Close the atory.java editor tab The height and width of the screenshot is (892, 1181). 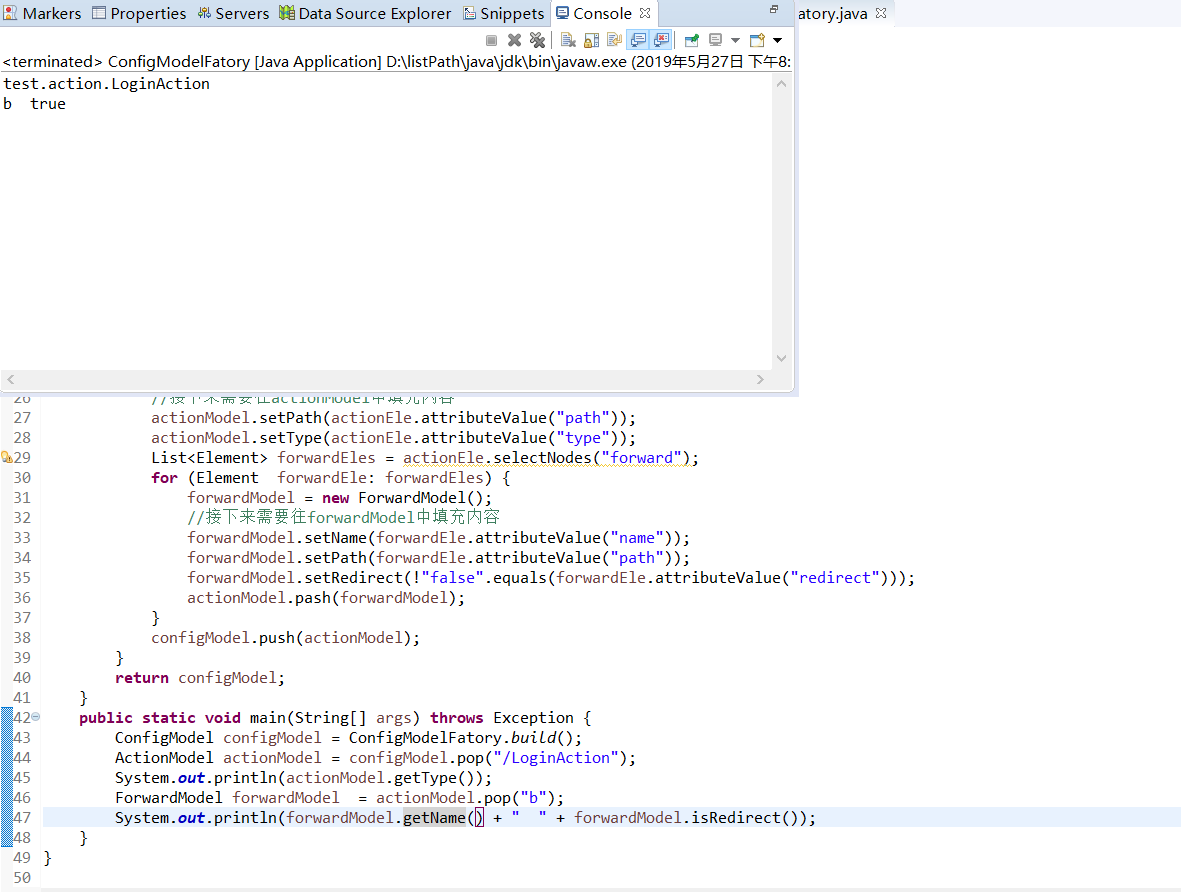881,14
